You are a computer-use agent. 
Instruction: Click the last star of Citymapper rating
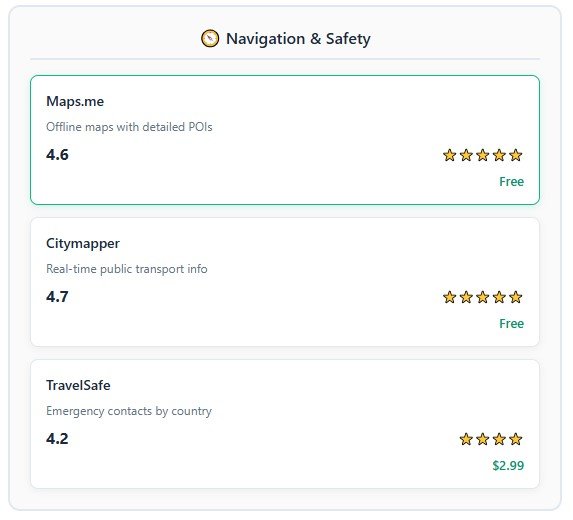(x=516, y=297)
